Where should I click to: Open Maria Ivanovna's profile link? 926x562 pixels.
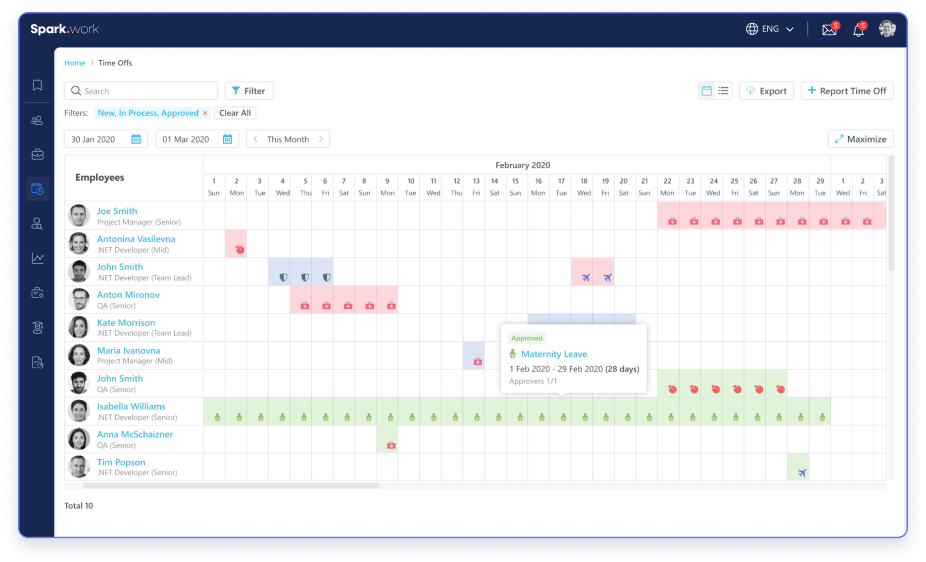coord(129,351)
